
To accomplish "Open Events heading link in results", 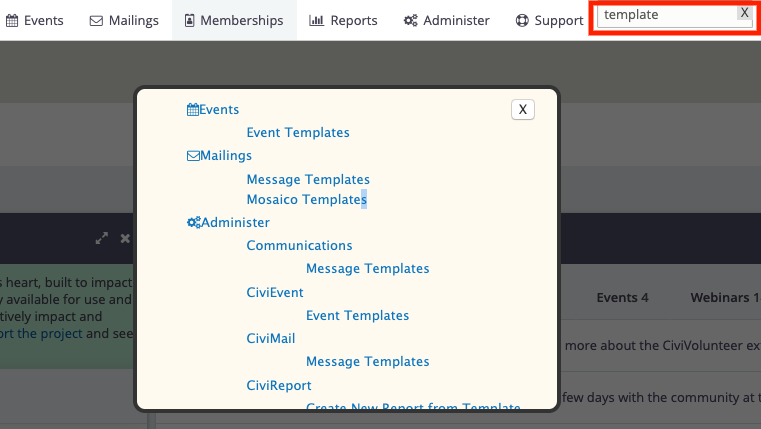I will coord(219,110).
